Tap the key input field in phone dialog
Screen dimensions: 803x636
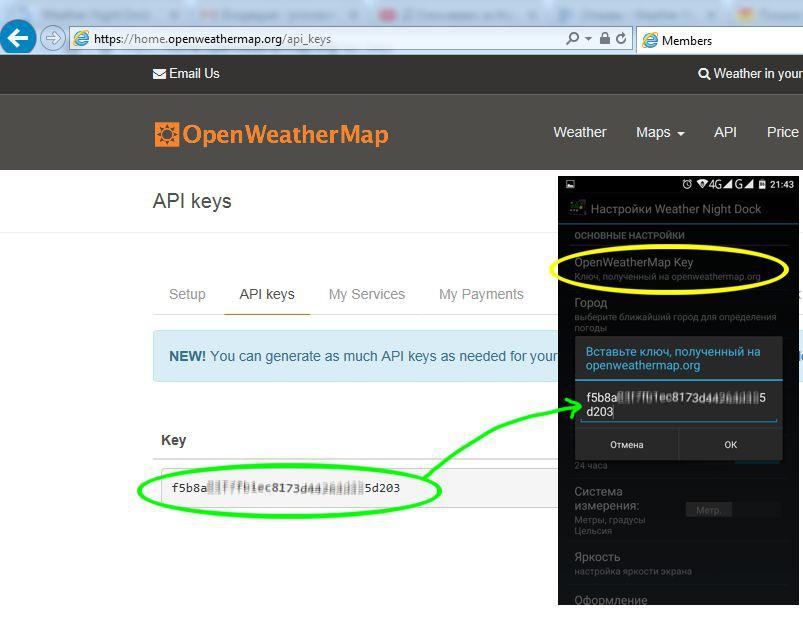click(678, 405)
